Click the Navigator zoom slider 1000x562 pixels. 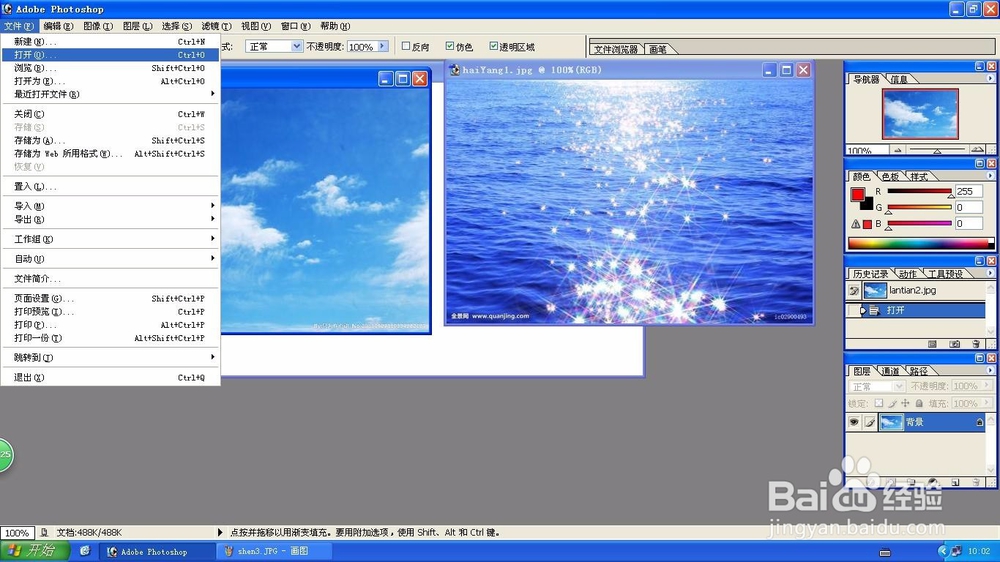[937, 150]
